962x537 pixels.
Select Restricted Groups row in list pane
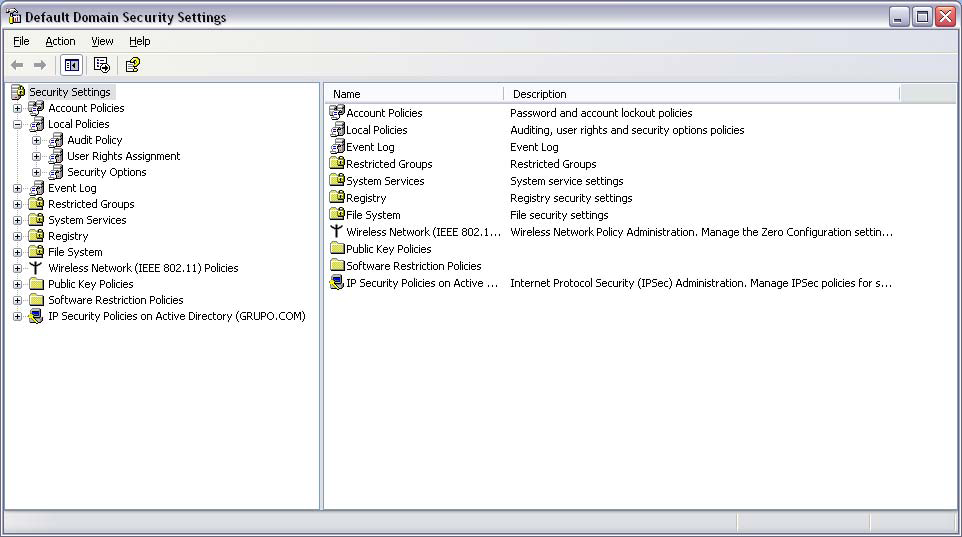(x=614, y=164)
